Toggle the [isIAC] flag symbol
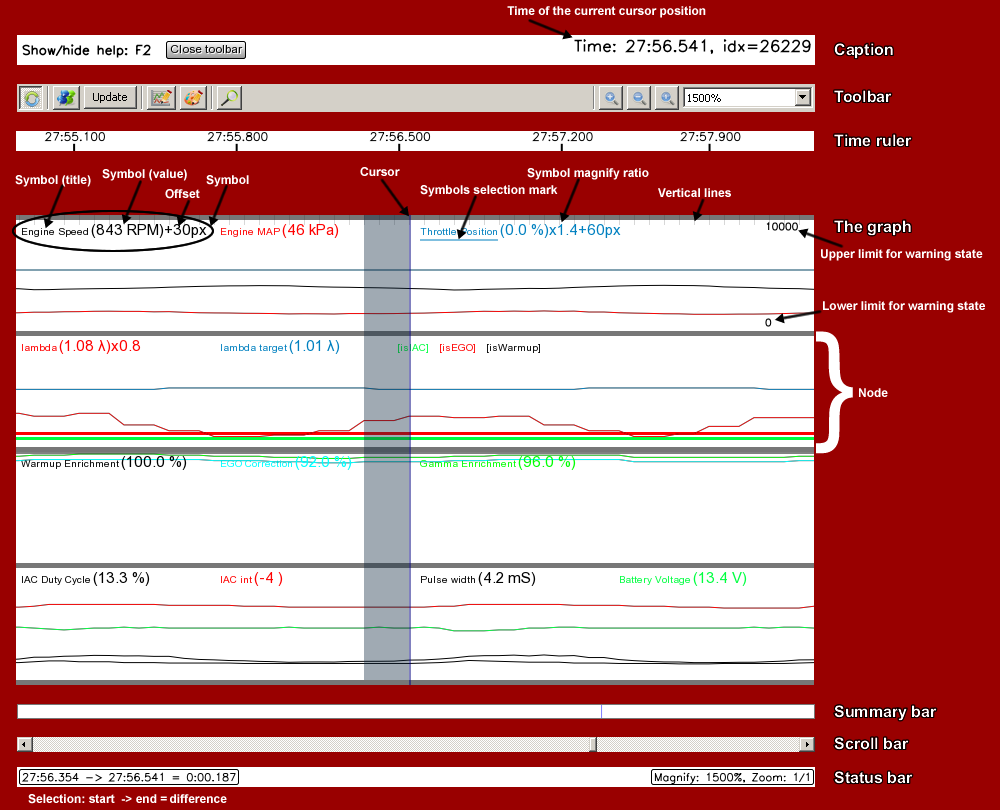 pos(412,348)
